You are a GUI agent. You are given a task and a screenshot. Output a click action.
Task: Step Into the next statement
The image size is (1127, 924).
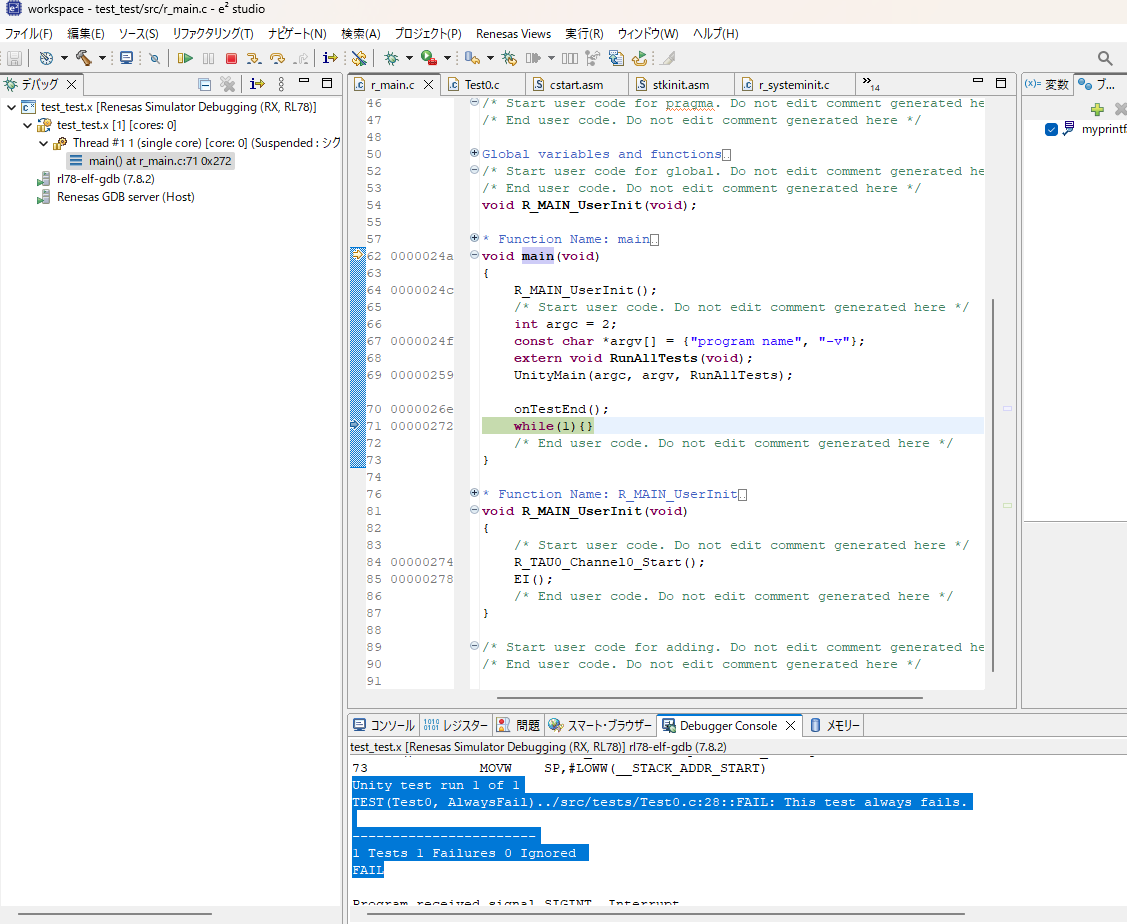[254, 57]
